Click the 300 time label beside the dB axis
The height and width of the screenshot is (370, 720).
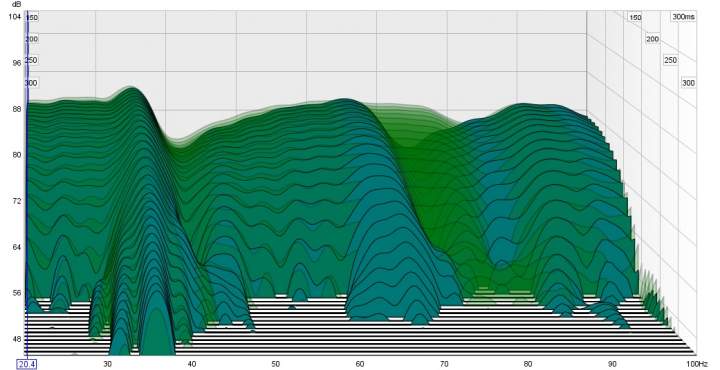[x=31, y=83]
